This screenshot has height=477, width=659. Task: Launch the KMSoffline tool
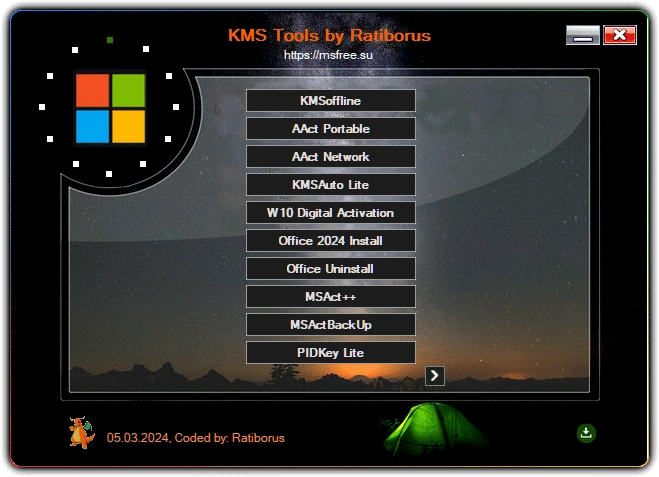click(331, 100)
